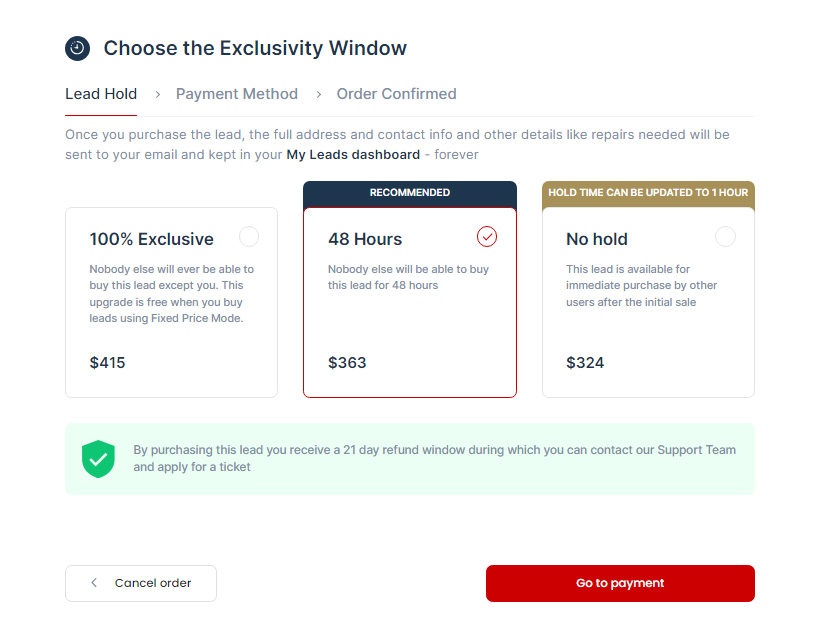Click the Cancel order button
Image resolution: width=815 pixels, height=628 pixels.
coord(140,583)
